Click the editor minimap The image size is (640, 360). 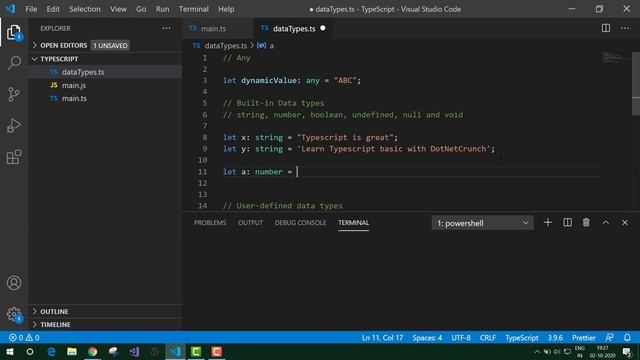(615, 58)
